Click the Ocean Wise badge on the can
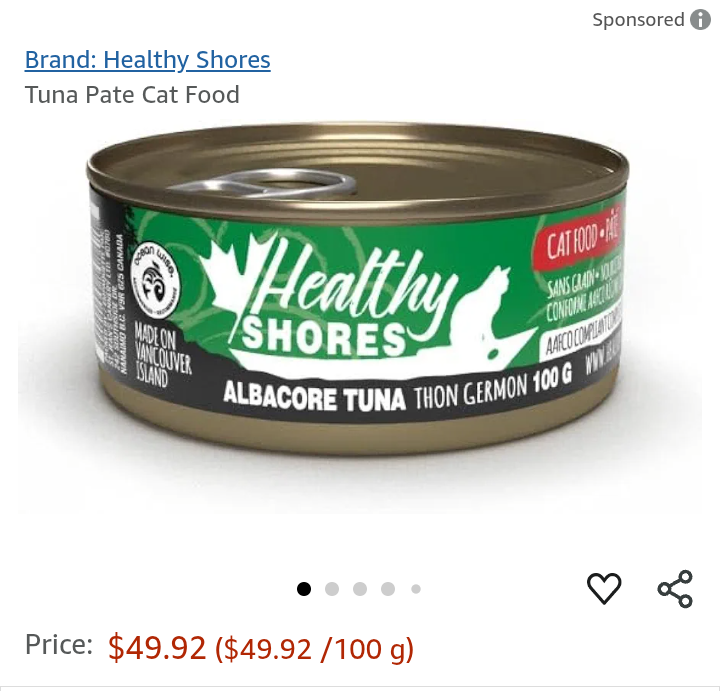 156,281
